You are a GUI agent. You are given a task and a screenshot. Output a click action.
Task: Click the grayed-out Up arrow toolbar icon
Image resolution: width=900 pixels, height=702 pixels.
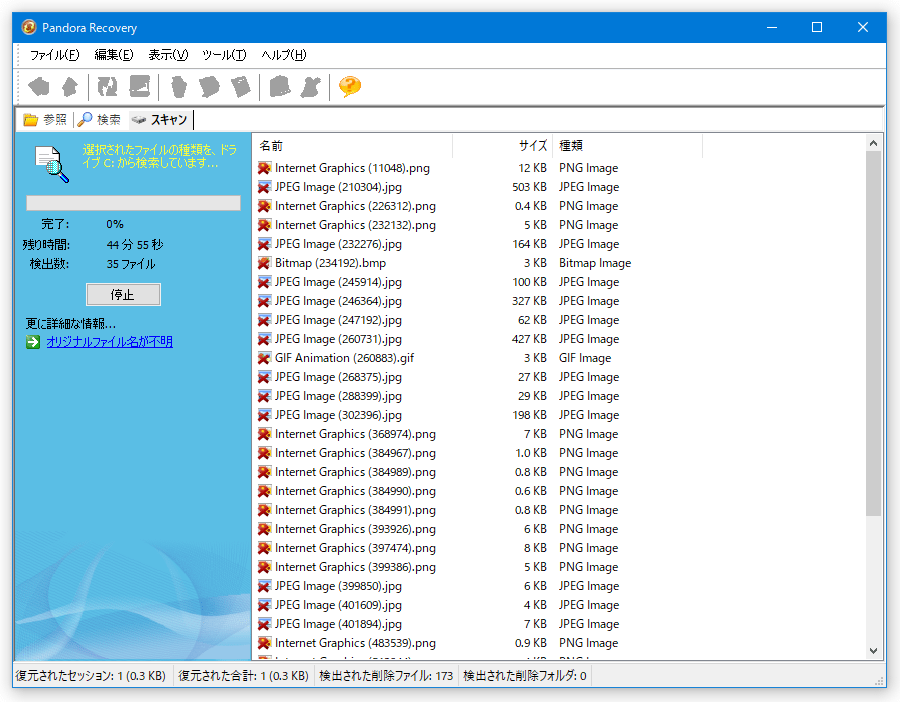click(70, 87)
